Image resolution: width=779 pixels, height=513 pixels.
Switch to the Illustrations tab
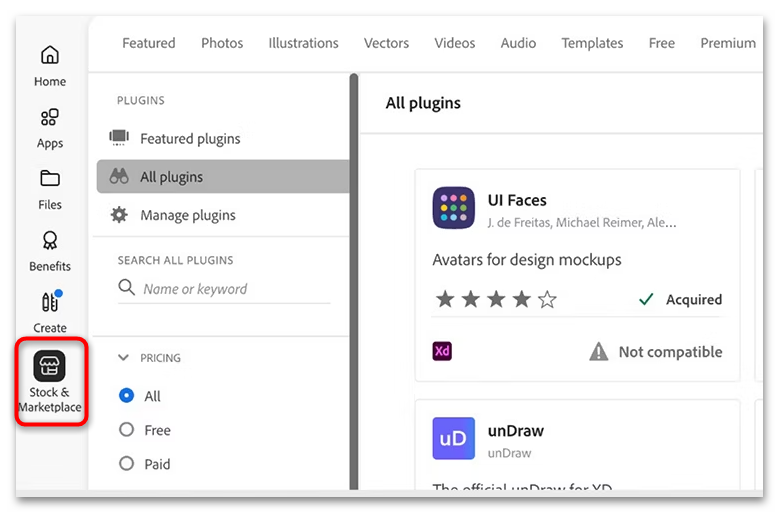pos(303,43)
